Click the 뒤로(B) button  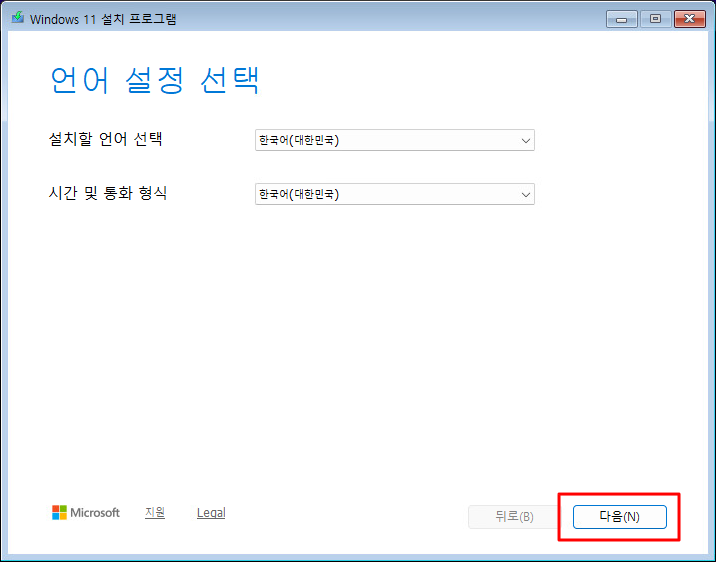[514, 517]
